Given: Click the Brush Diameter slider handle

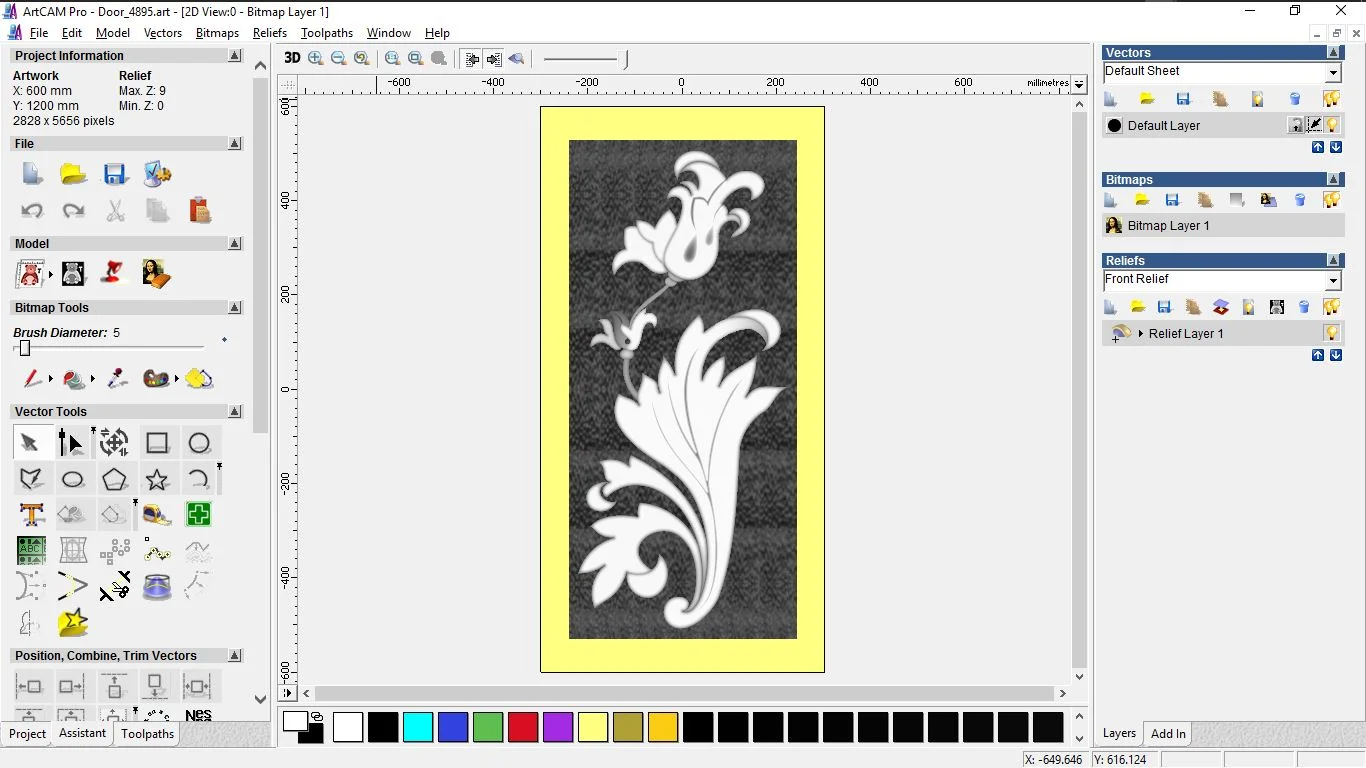Looking at the screenshot, I should click(25, 348).
